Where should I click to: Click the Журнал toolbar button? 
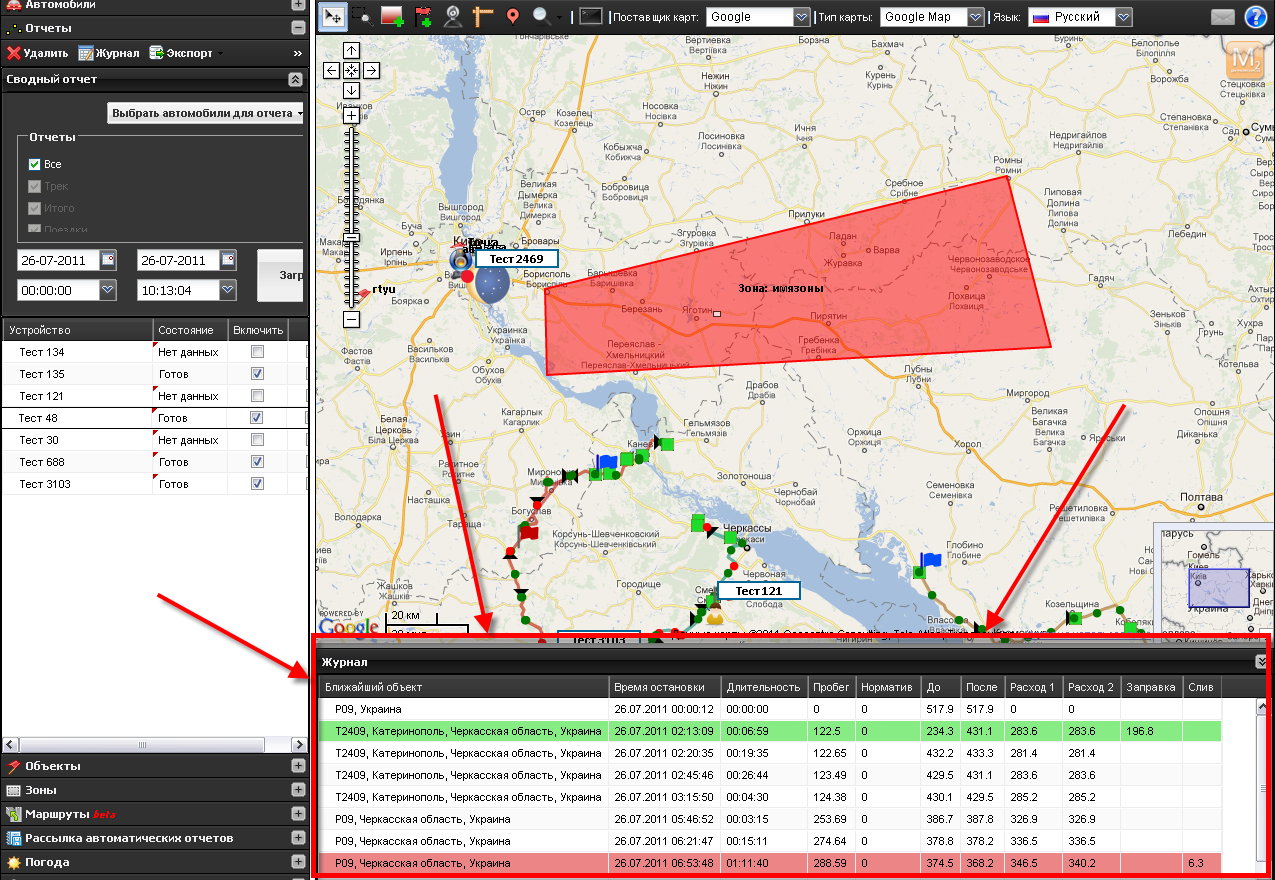click(x=109, y=53)
